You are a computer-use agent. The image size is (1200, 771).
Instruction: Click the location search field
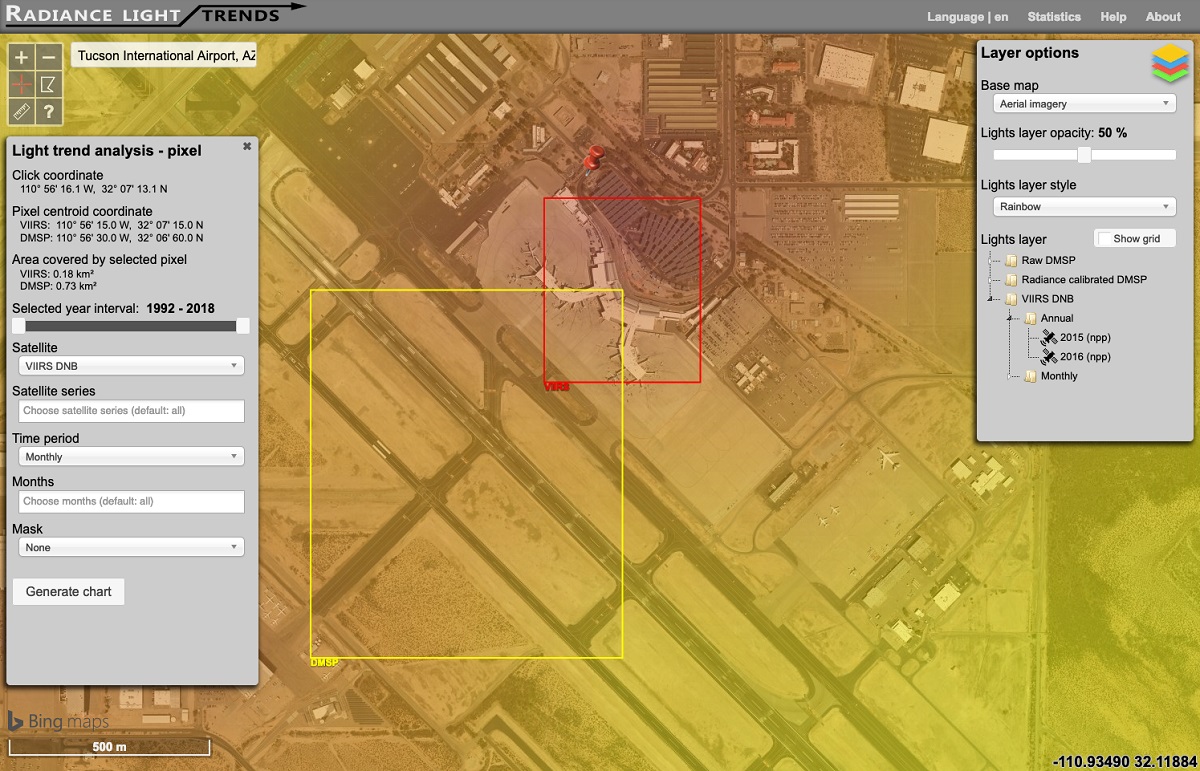(165, 56)
